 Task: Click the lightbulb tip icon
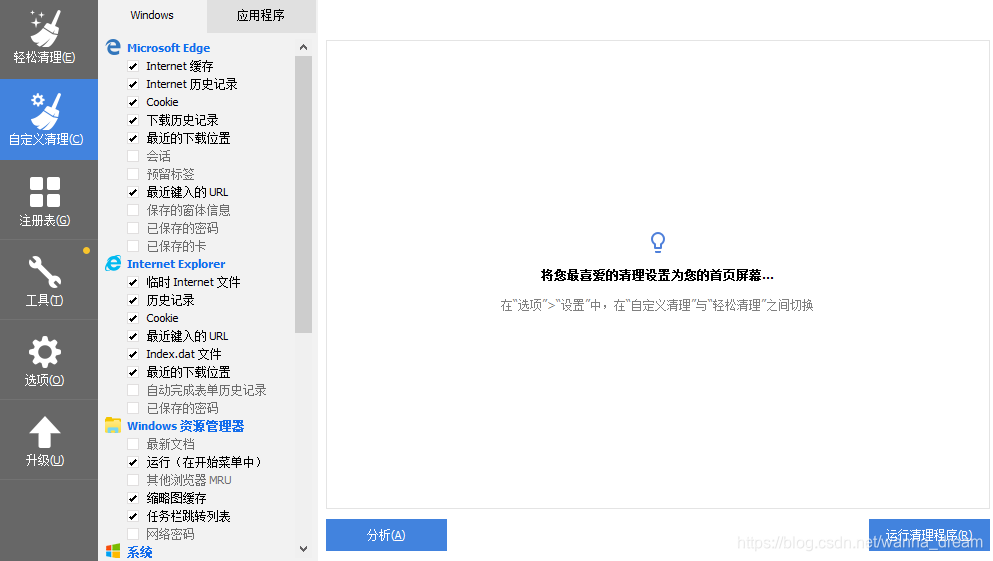[658, 243]
